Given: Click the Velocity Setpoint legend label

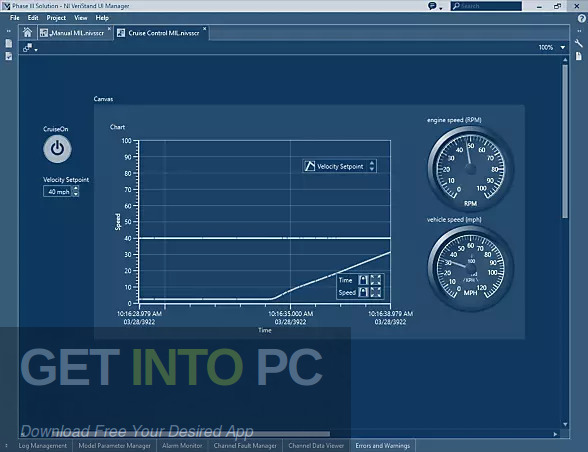Looking at the screenshot, I should click(x=340, y=167).
